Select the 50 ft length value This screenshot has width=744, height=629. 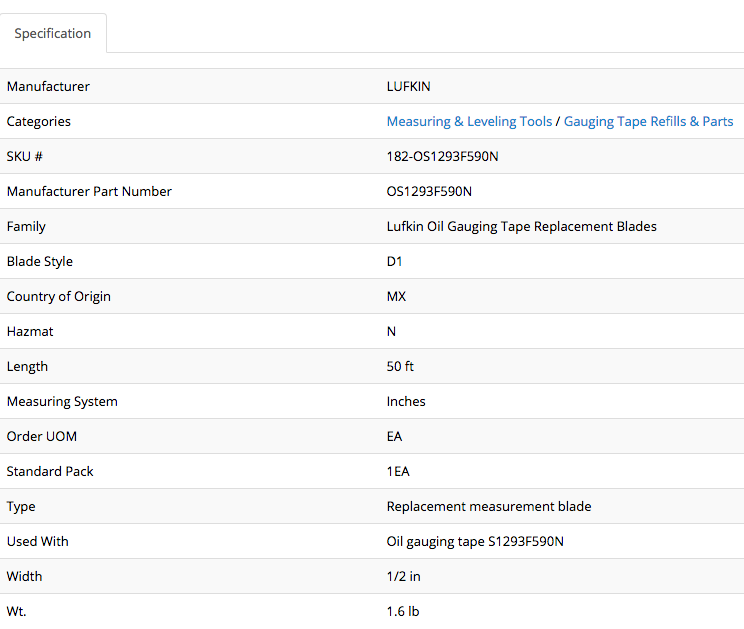400,366
